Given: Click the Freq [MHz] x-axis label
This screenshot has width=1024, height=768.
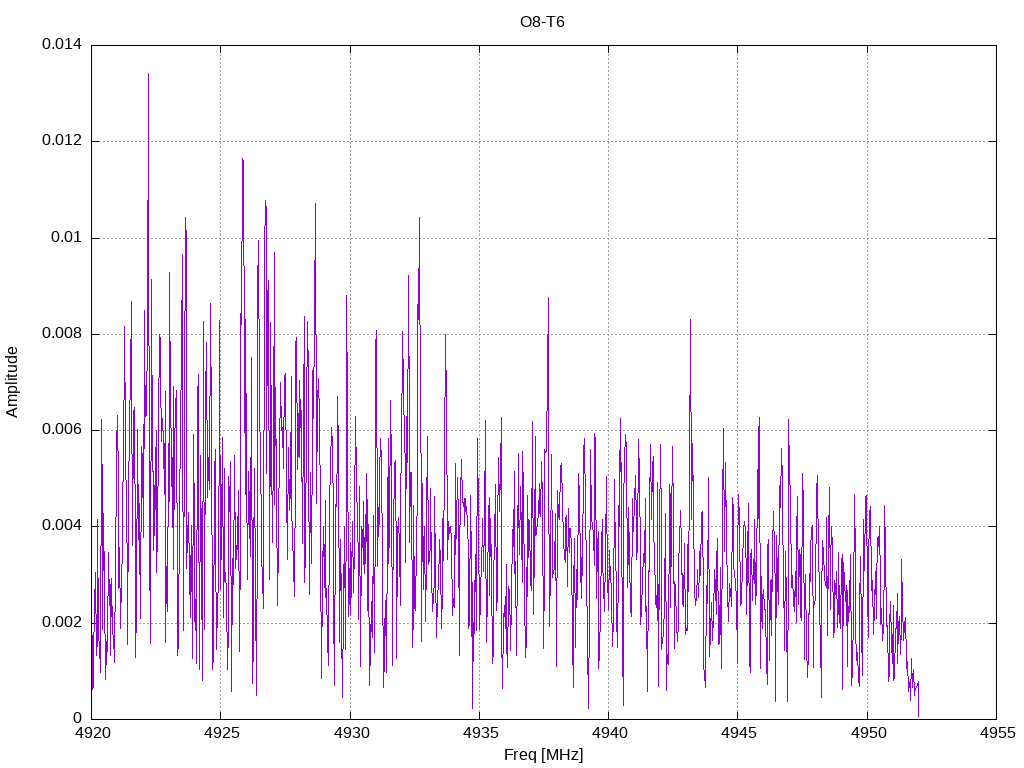Looking at the screenshot, I should [x=543, y=755].
